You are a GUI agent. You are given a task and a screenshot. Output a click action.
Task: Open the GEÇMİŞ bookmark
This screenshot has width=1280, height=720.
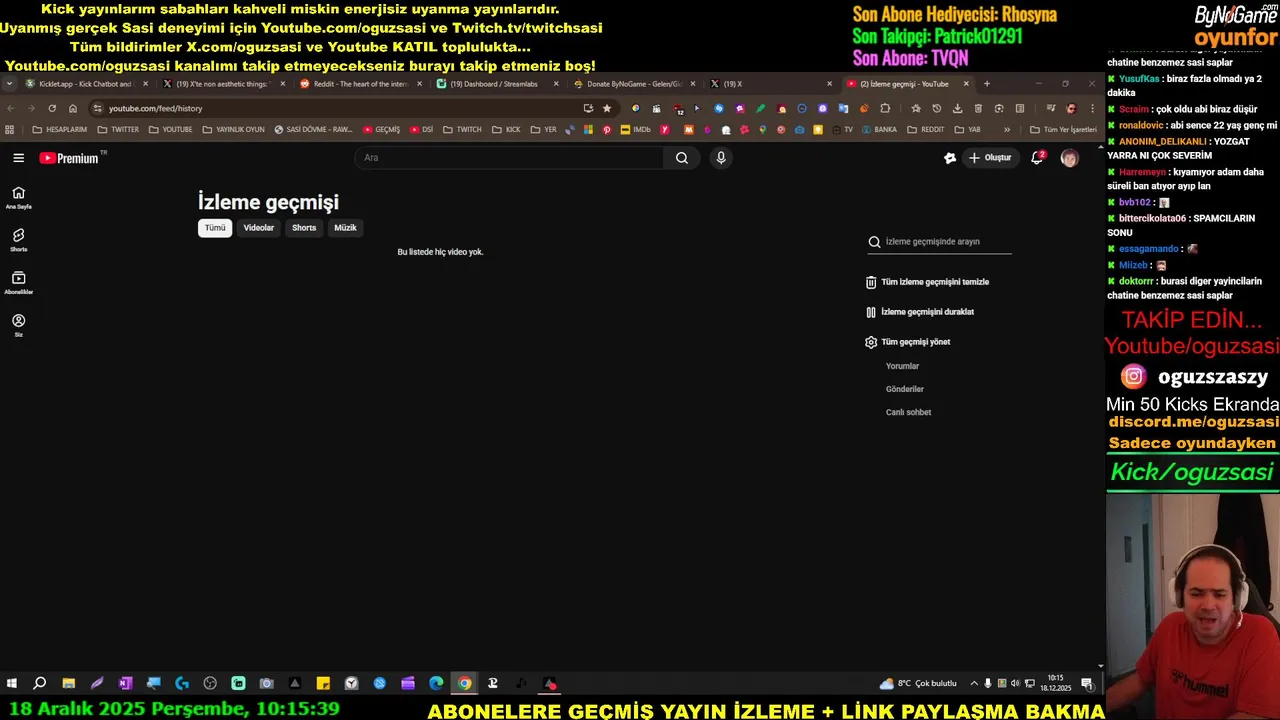point(382,130)
